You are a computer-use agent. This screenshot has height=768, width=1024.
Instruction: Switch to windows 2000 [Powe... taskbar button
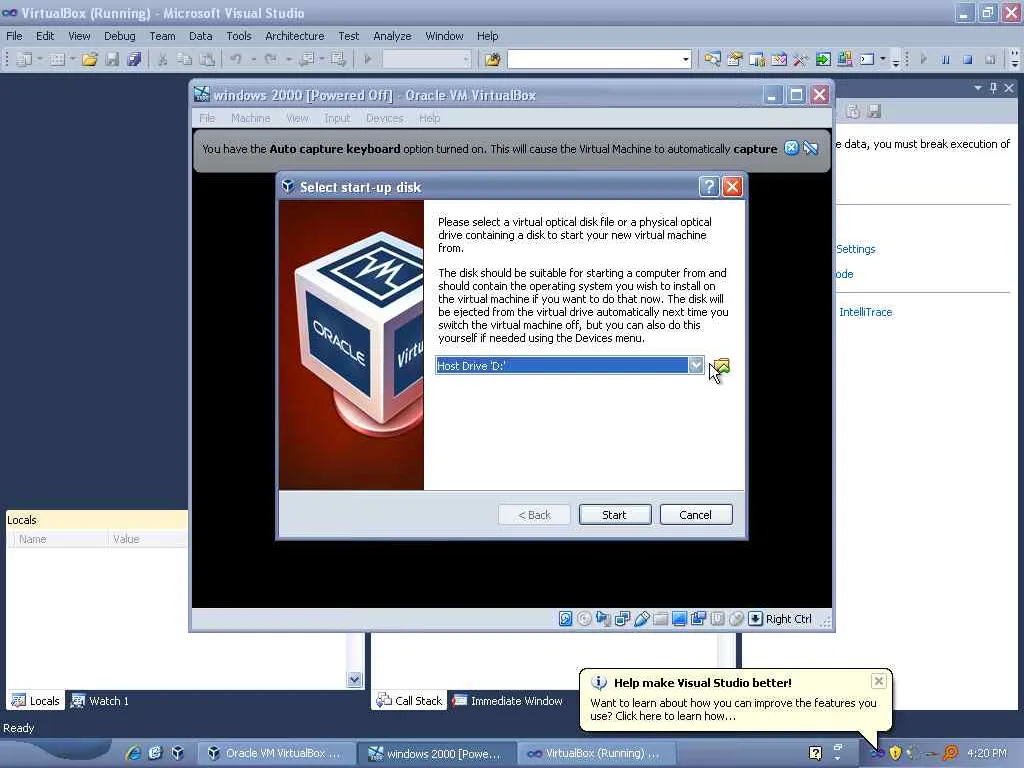pos(438,753)
